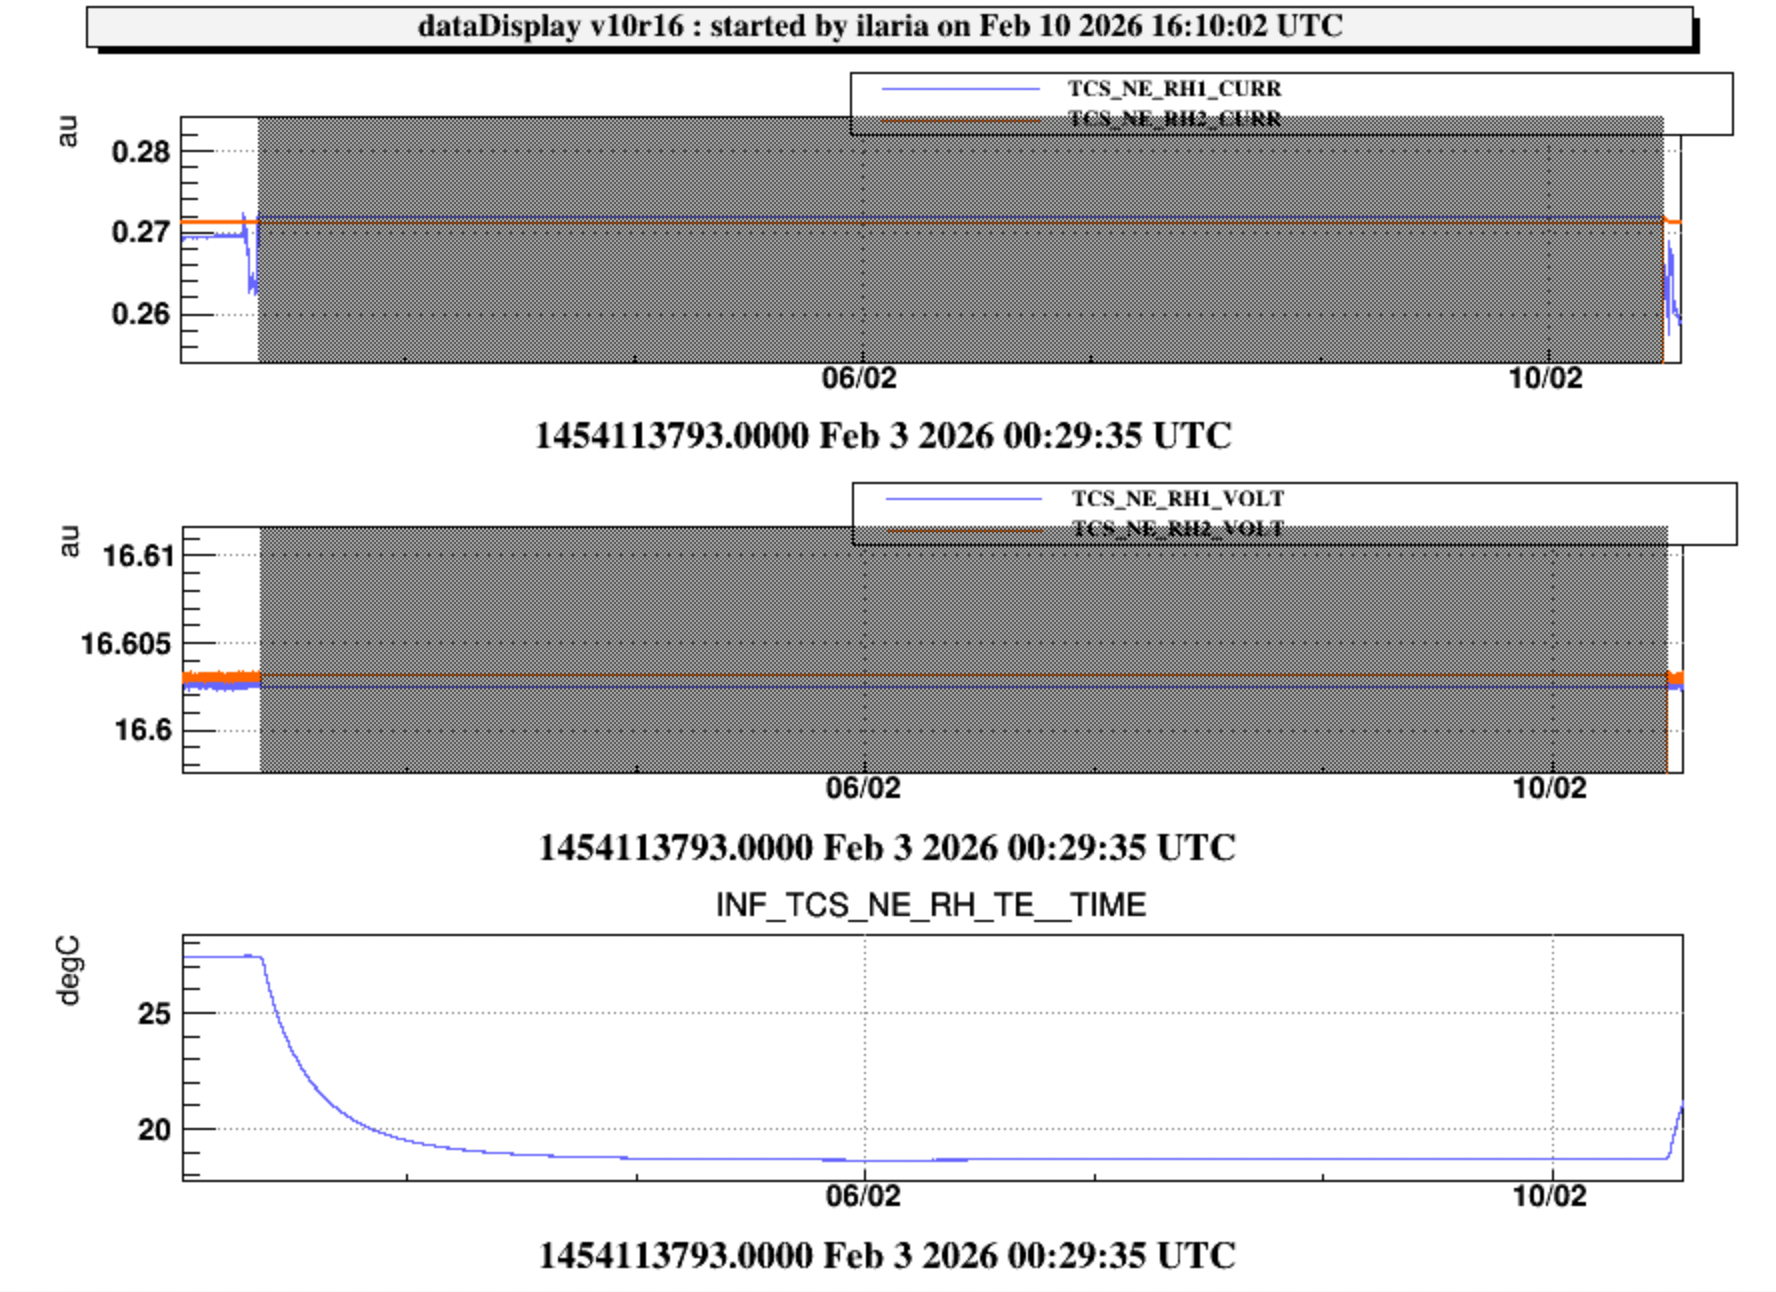Image resolution: width=1776 pixels, height=1292 pixels.
Task: Click the au axis label of the voltage plot
Action: coord(68,541)
